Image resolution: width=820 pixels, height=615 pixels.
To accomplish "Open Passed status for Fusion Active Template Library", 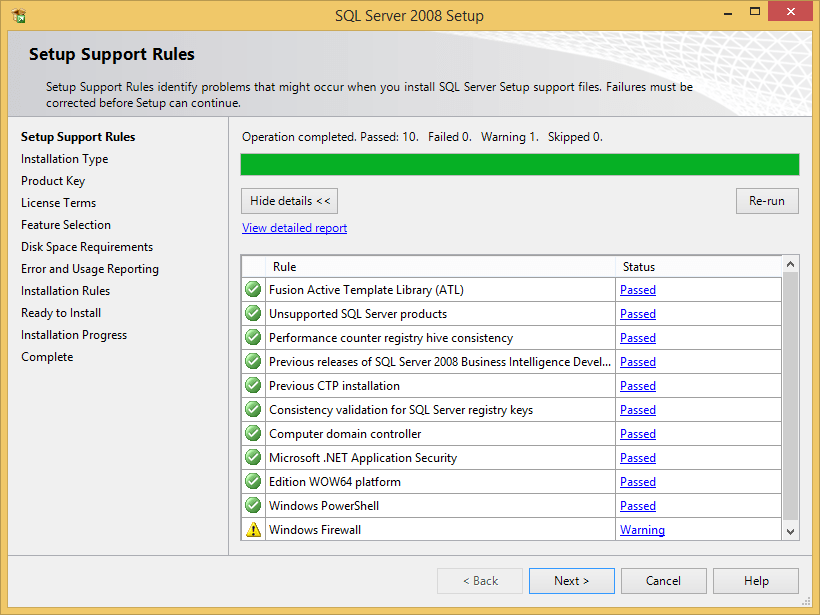I will [637, 290].
